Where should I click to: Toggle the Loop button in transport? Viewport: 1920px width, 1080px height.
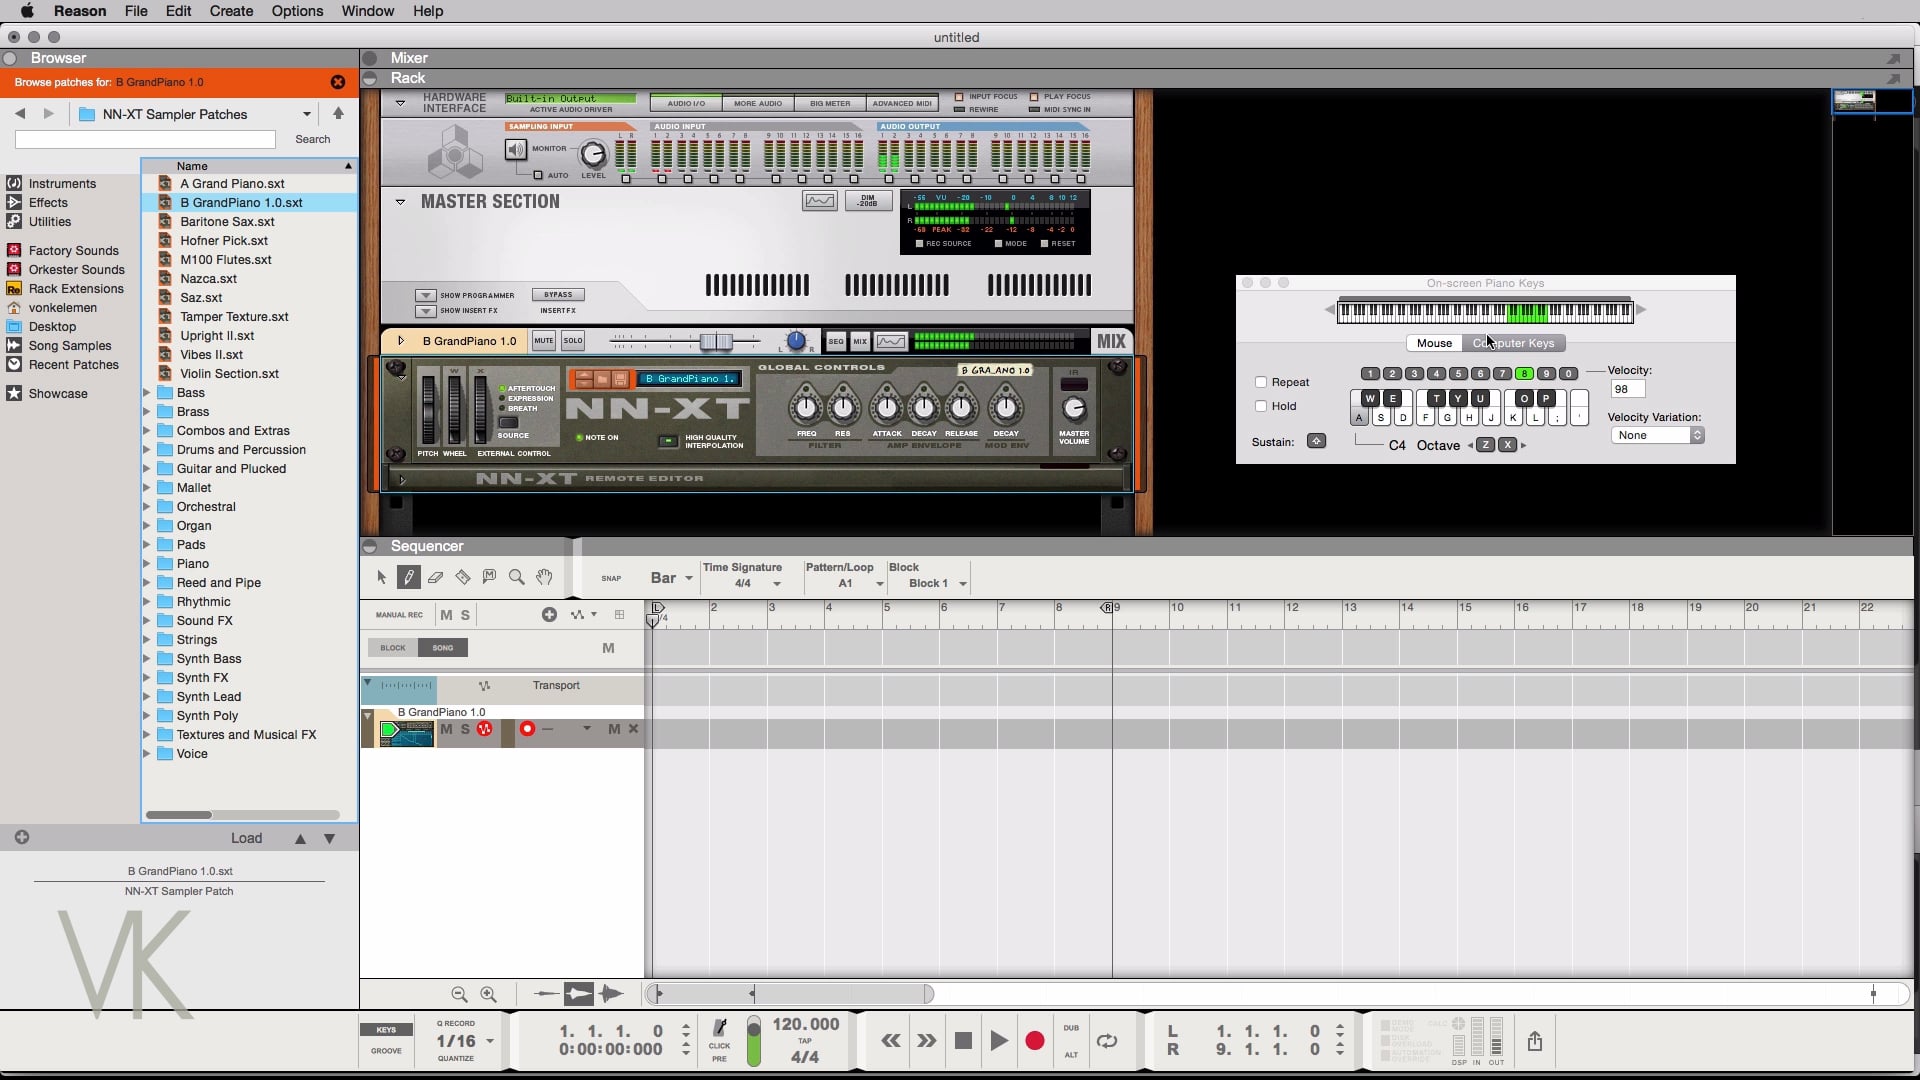[1107, 1041]
